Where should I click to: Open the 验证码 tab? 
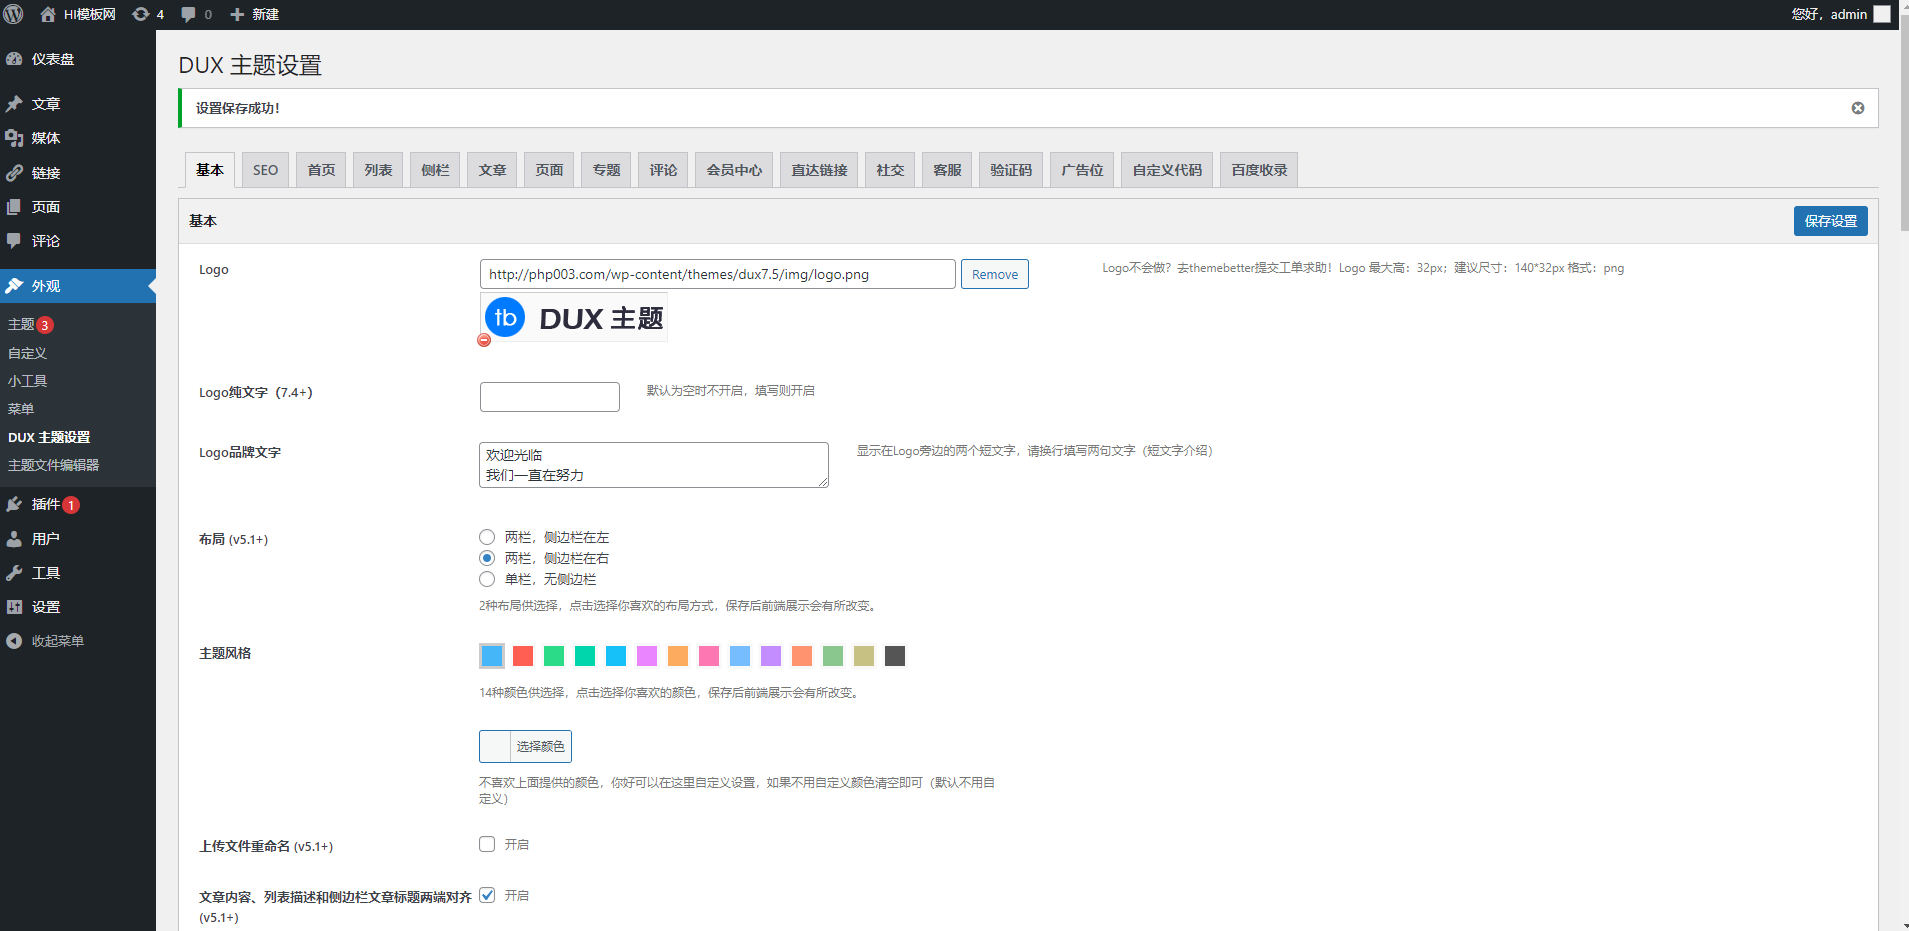(x=1011, y=170)
